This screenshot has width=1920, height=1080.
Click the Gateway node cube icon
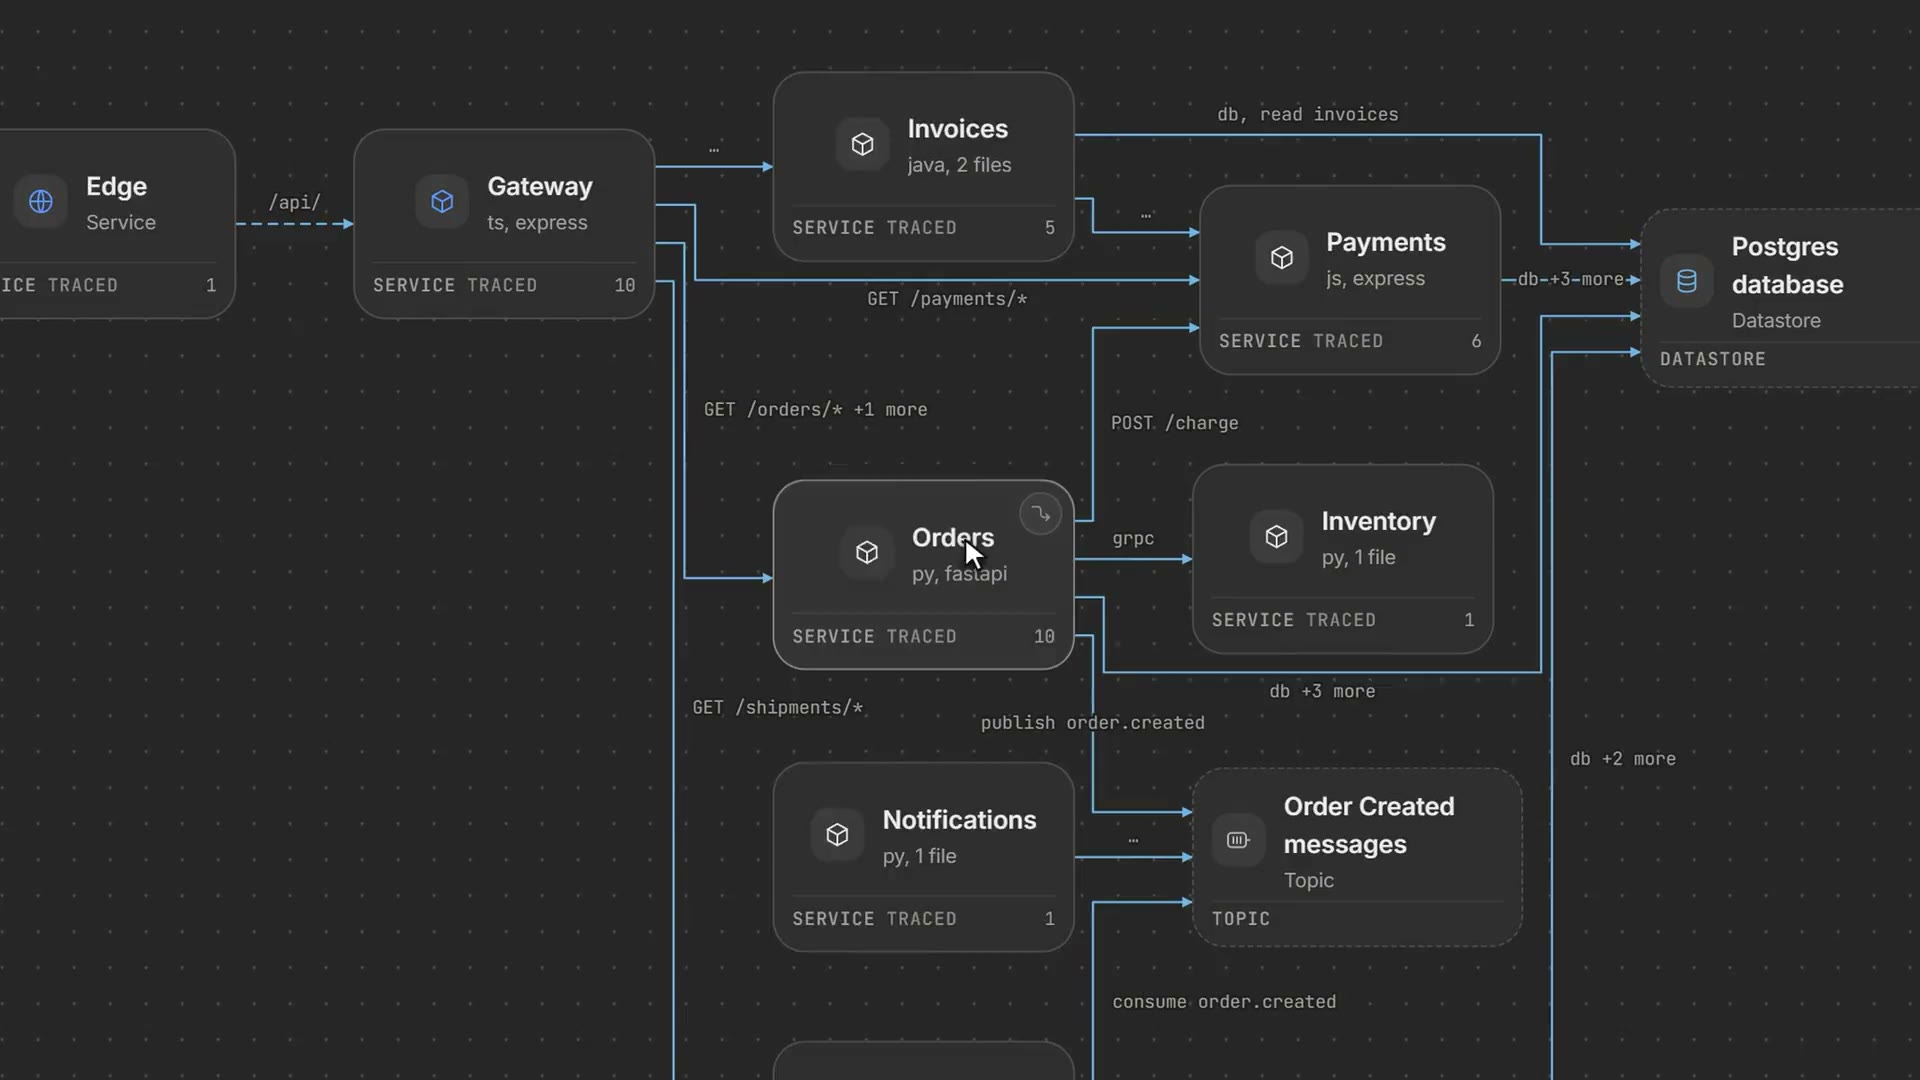[442, 202]
